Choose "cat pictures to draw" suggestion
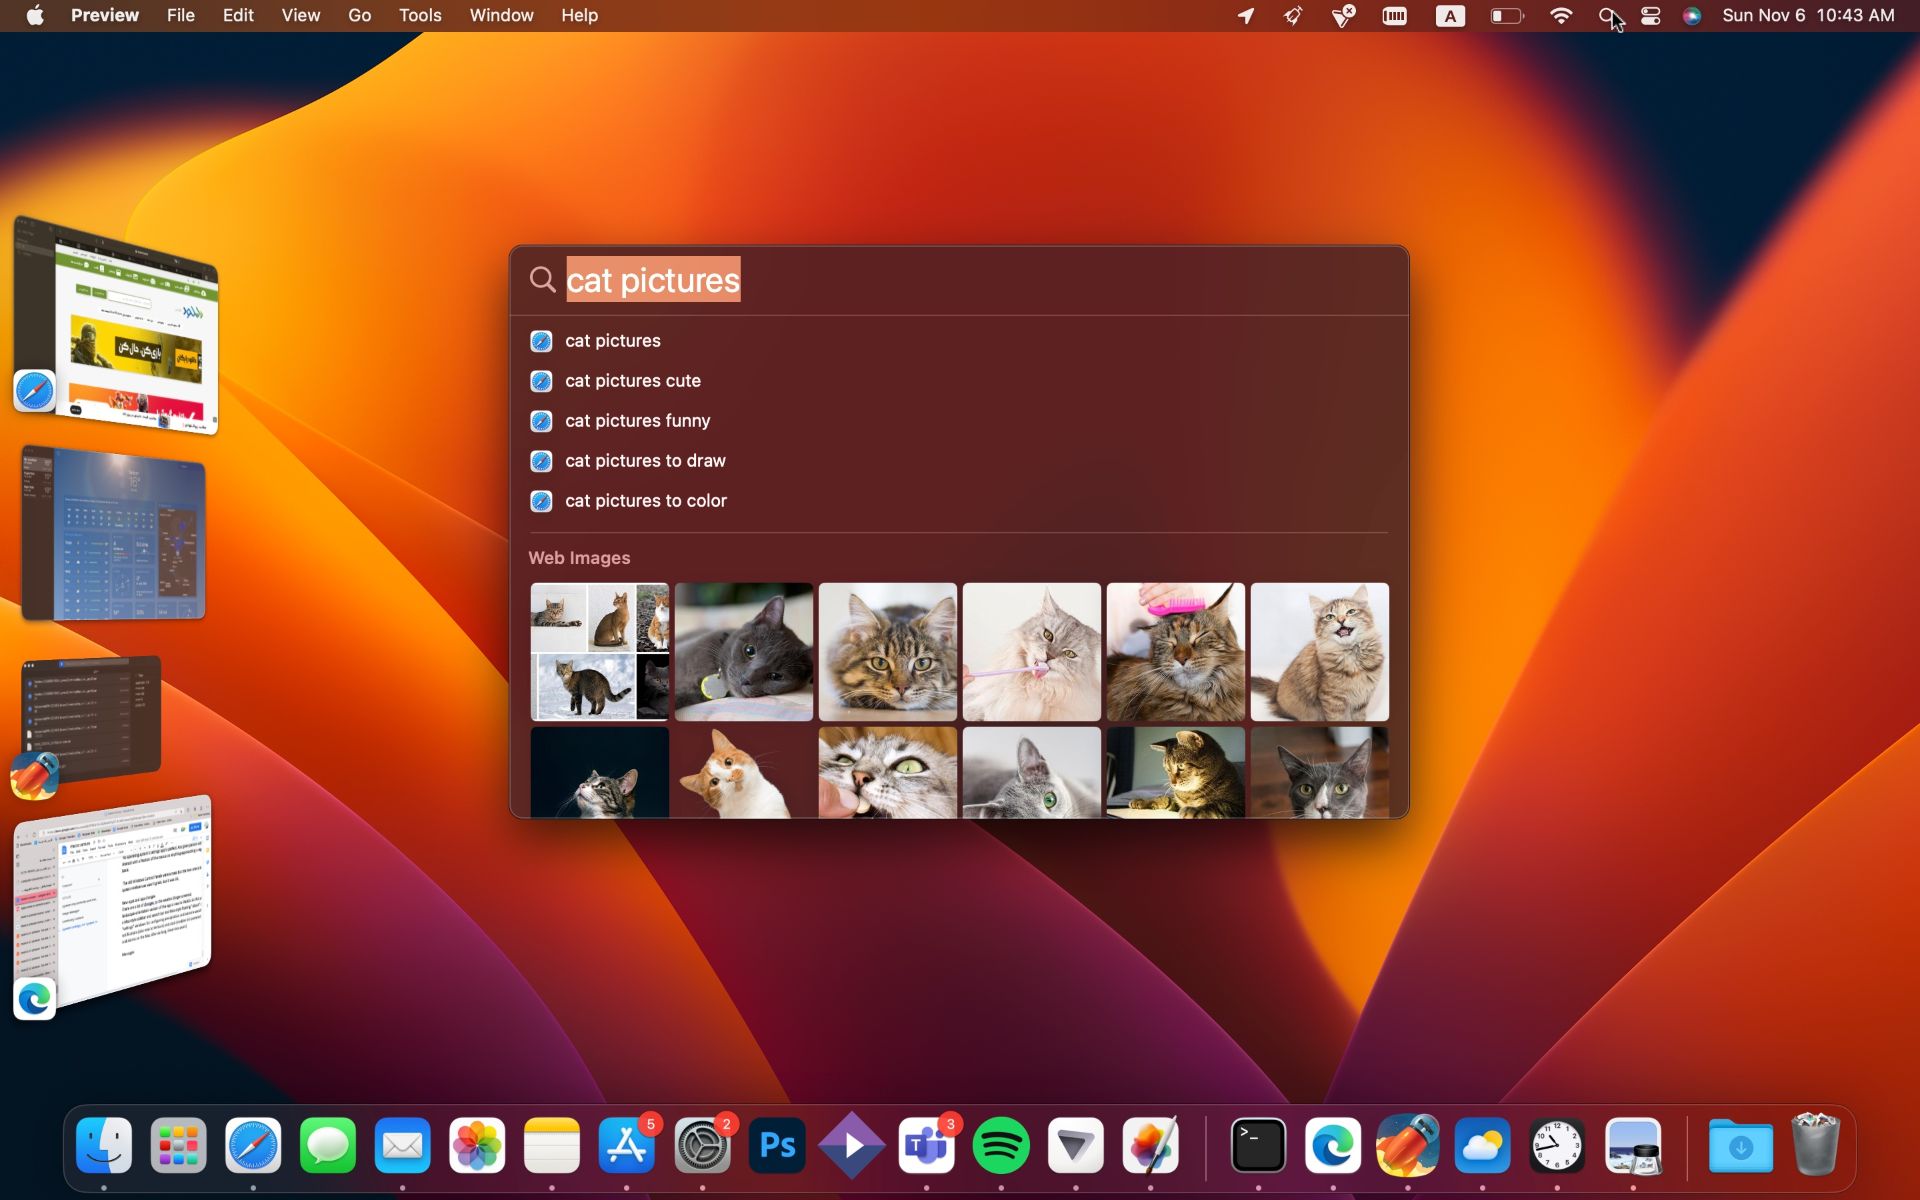Screen dimensions: 1920x1200 click(645, 461)
